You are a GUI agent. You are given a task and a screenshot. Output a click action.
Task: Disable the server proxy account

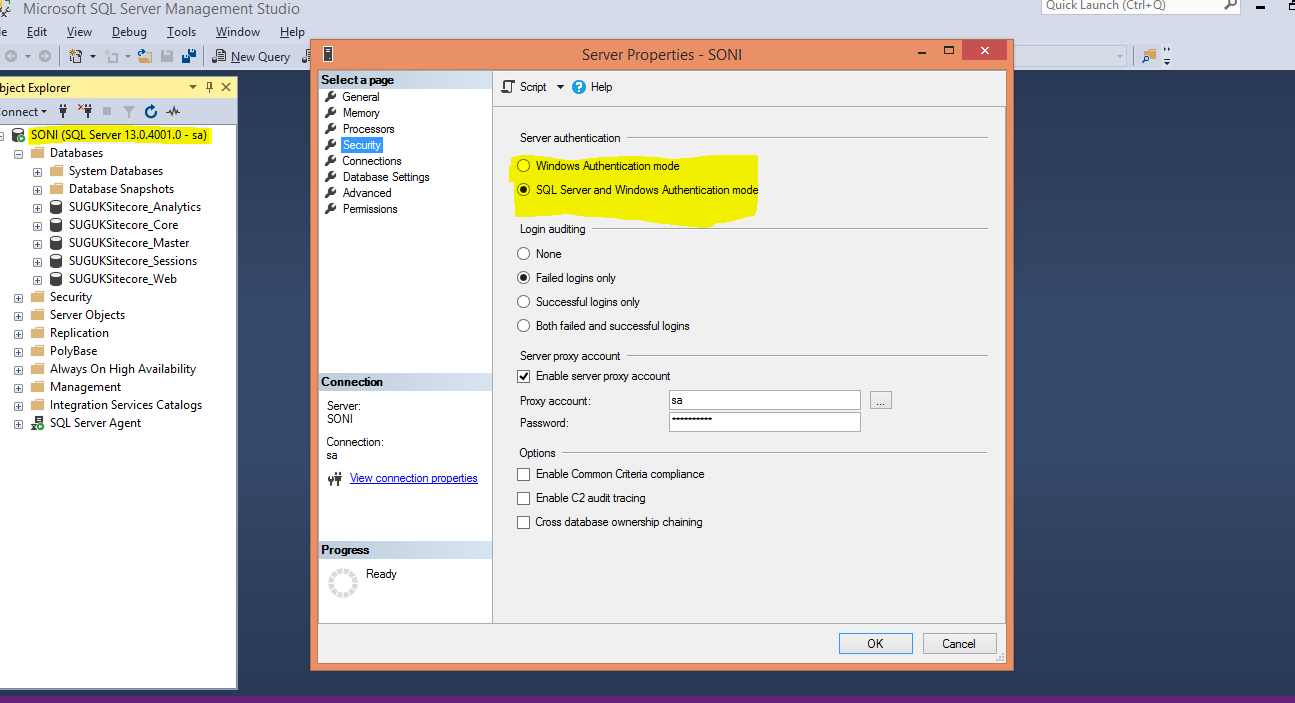click(523, 376)
